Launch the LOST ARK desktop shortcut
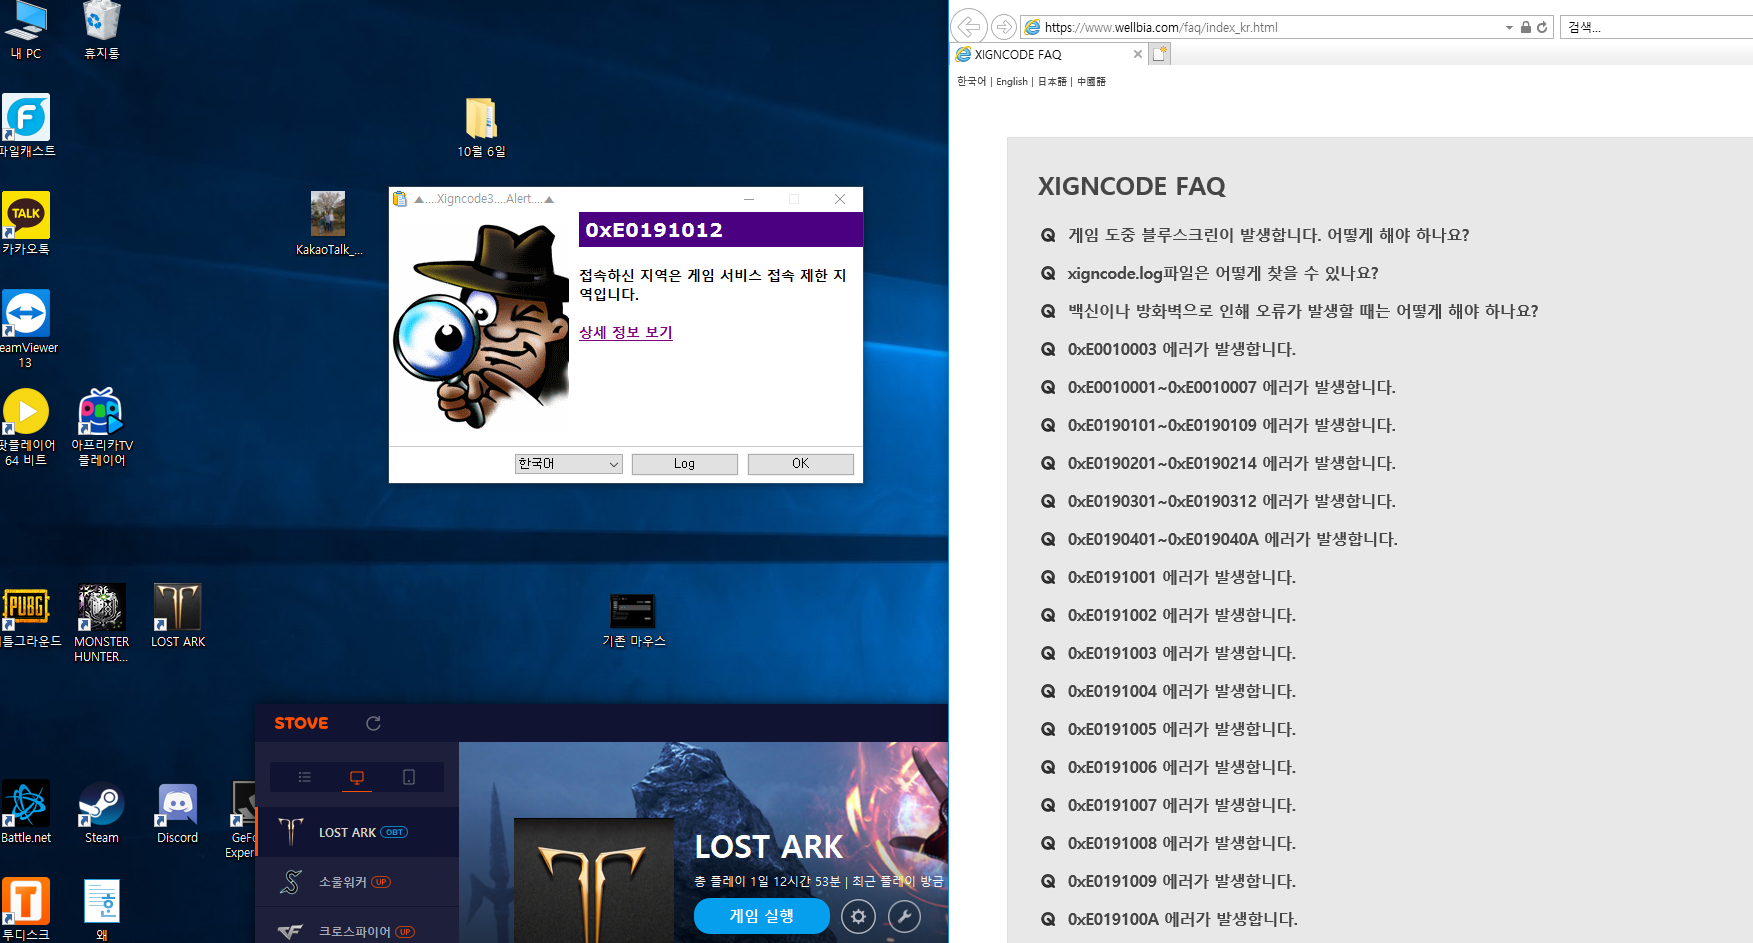The width and height of the screenshot is (1753, 943). tap(178, 615)
